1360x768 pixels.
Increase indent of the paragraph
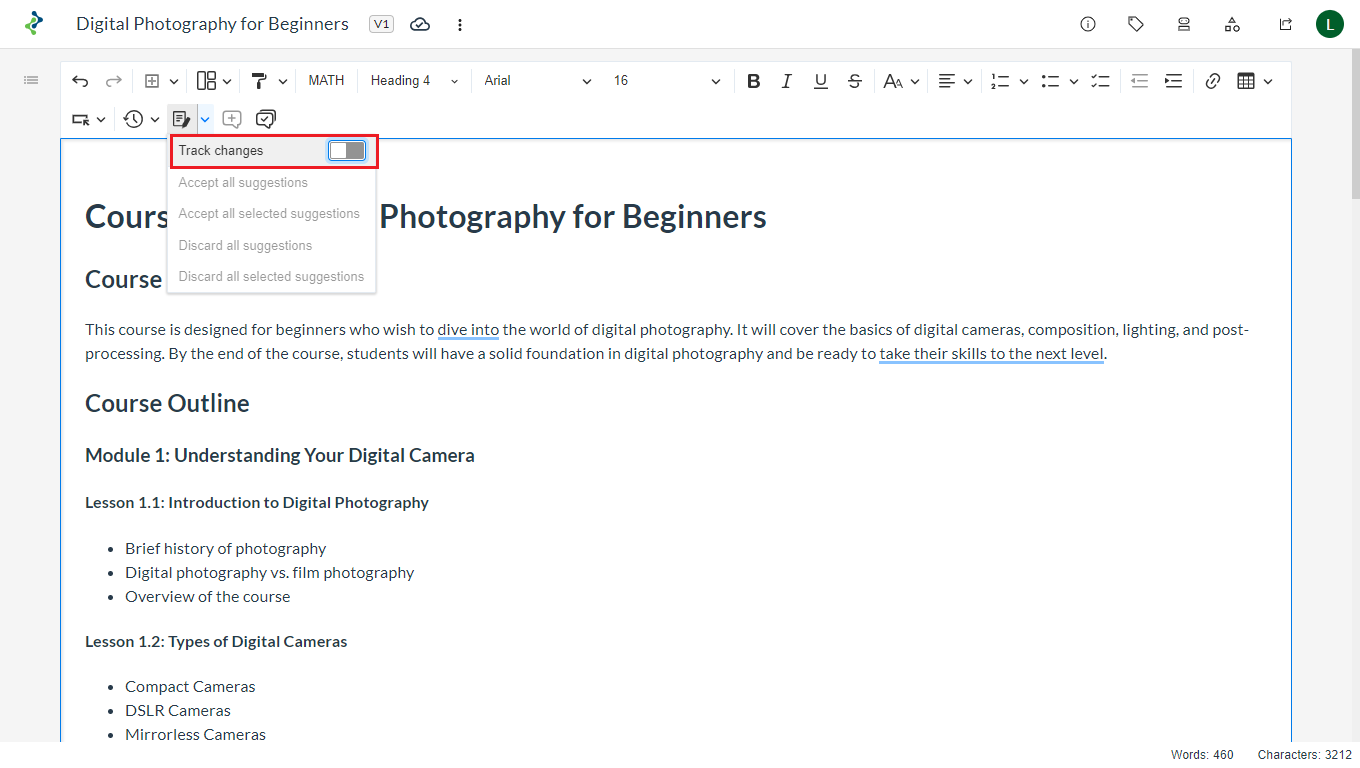[1173, 81]
